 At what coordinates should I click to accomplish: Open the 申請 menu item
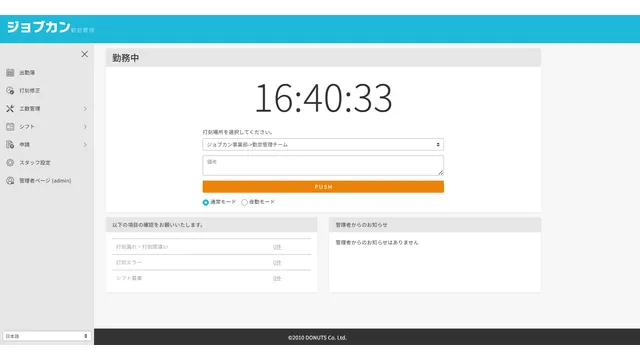point(24,144)
